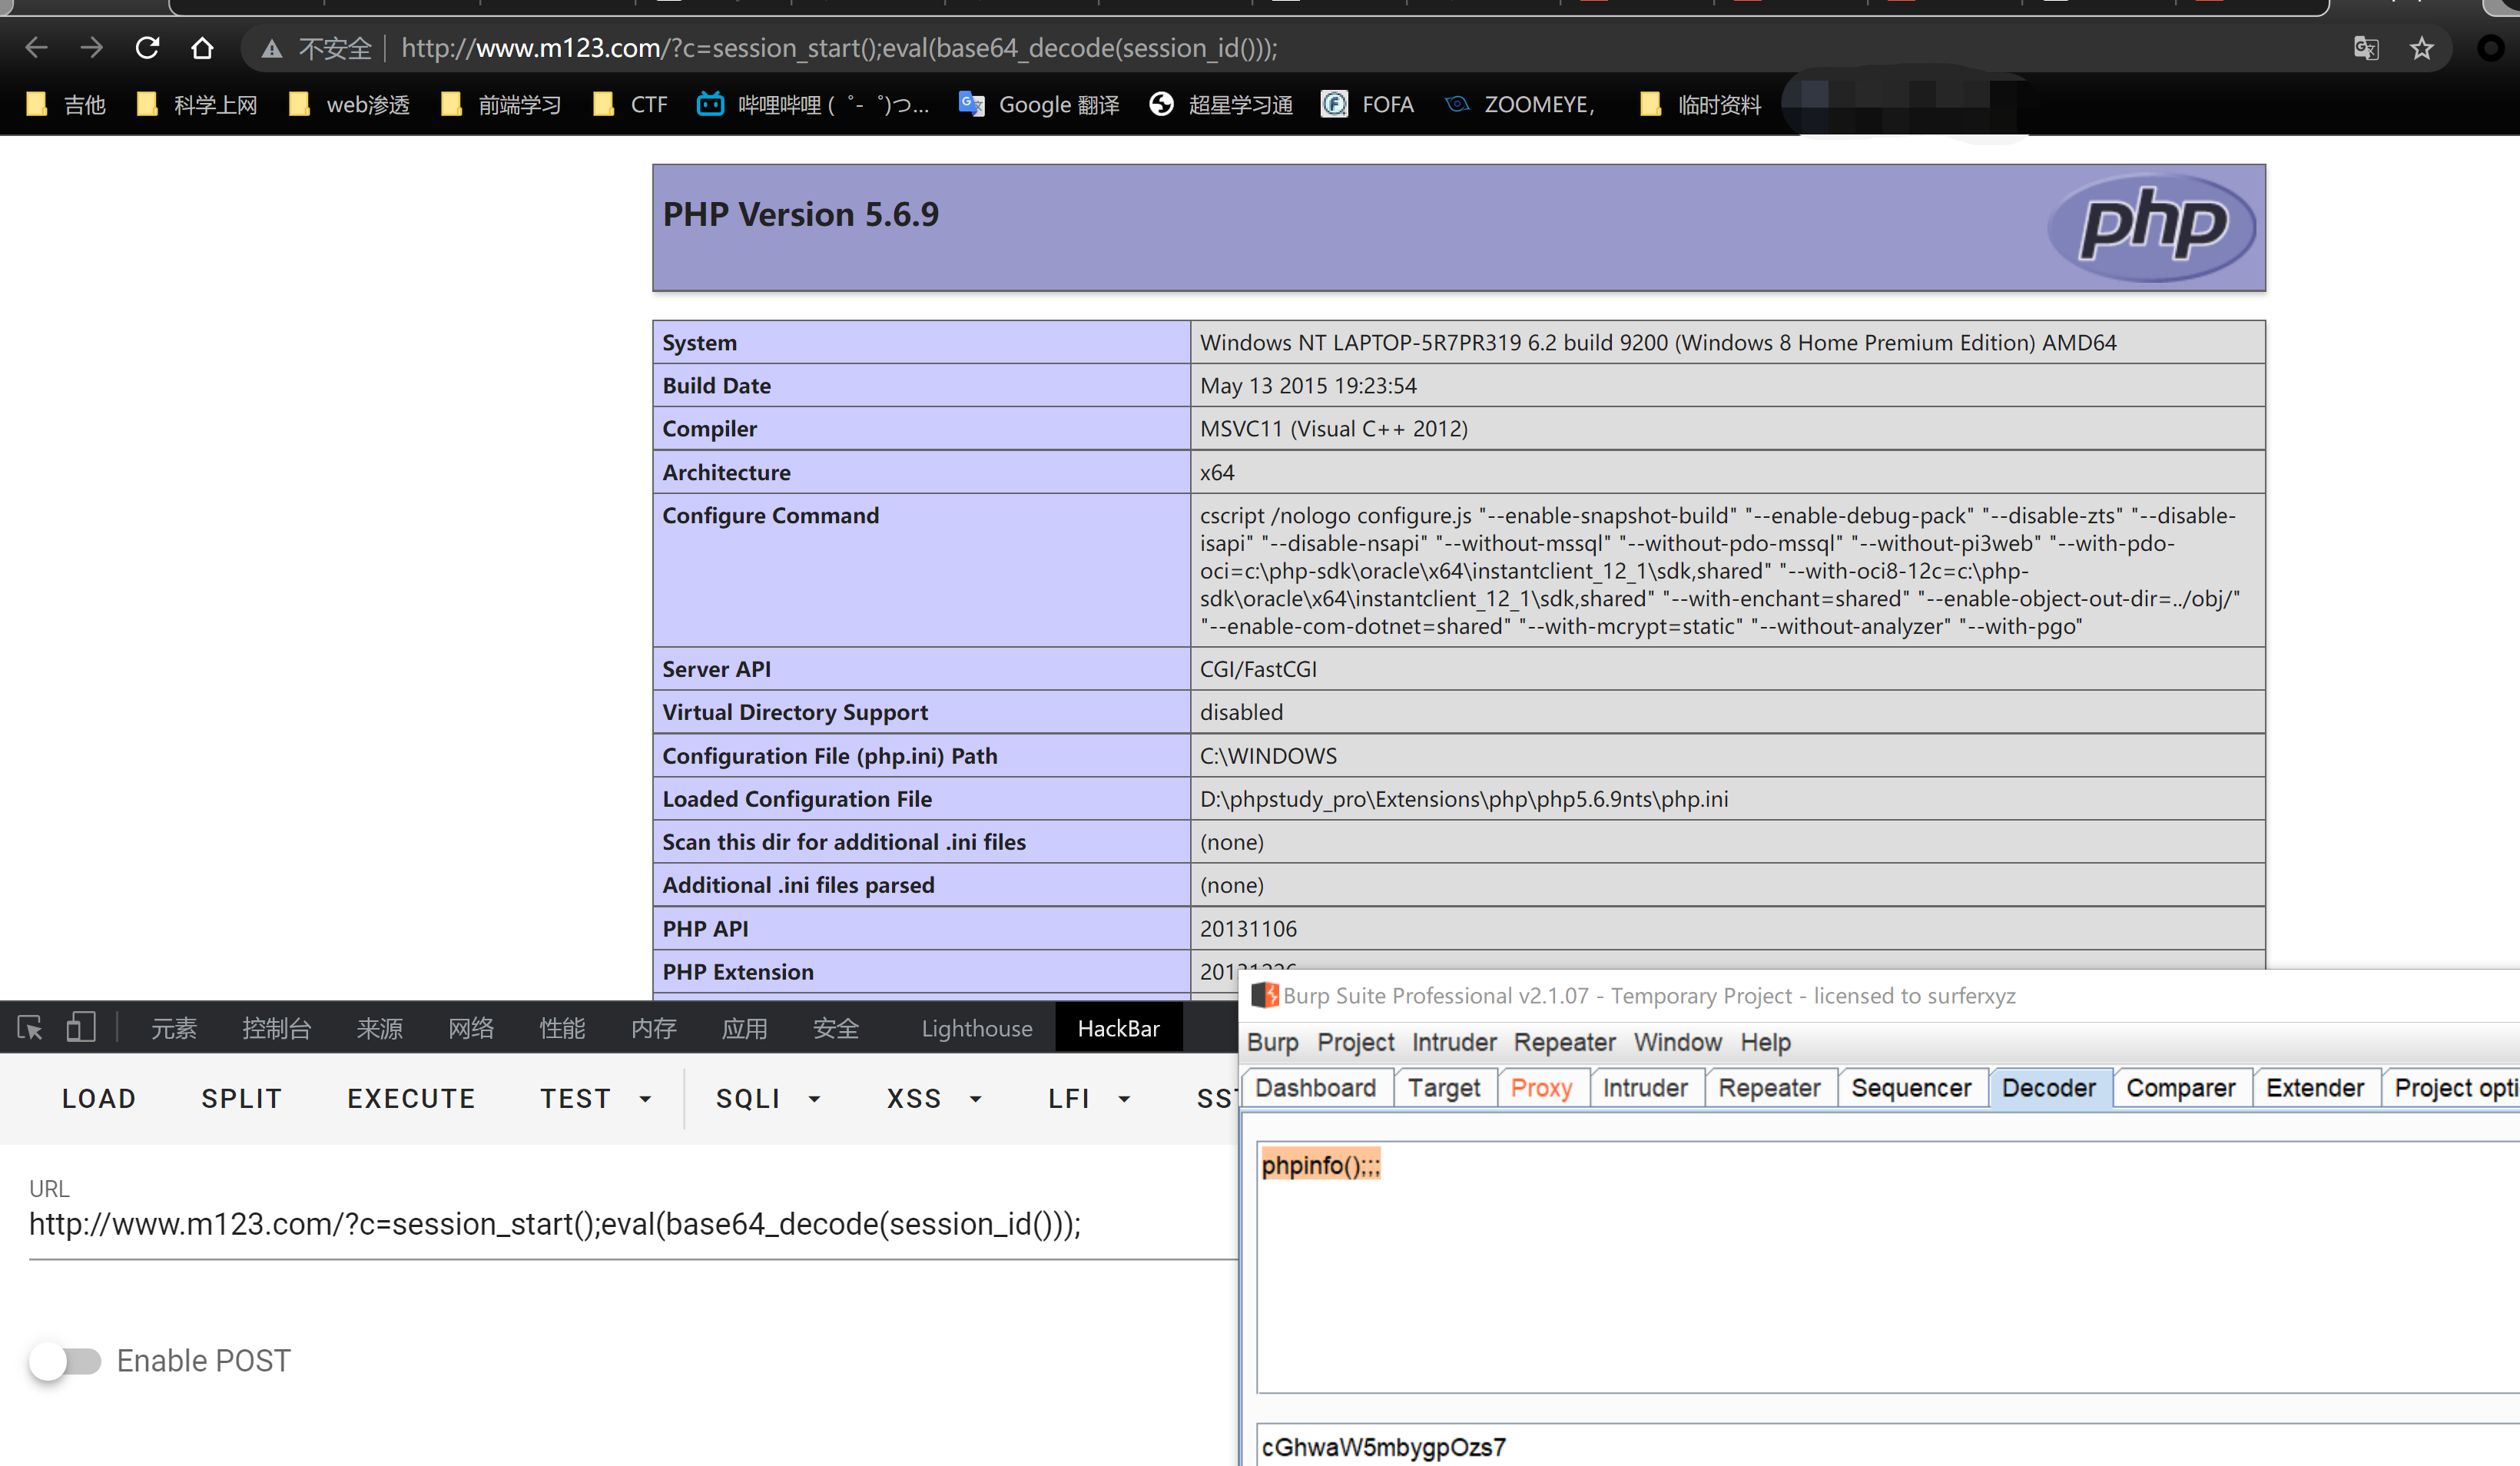Screen dimensions: 2520x1466
Task: Select the DevTools element inspector icon
Action: click(x=29, y=1027)
